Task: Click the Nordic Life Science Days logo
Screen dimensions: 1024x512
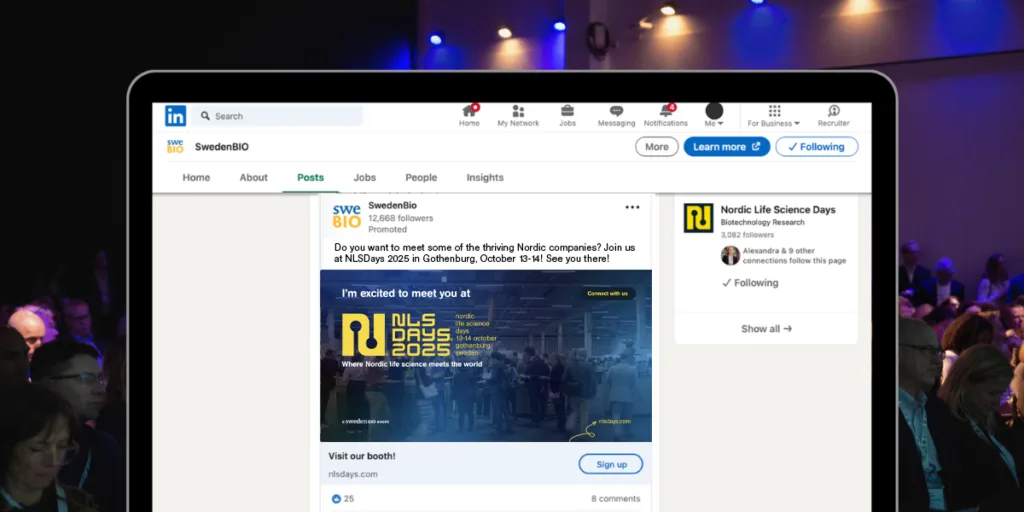Action: (698, 218)
